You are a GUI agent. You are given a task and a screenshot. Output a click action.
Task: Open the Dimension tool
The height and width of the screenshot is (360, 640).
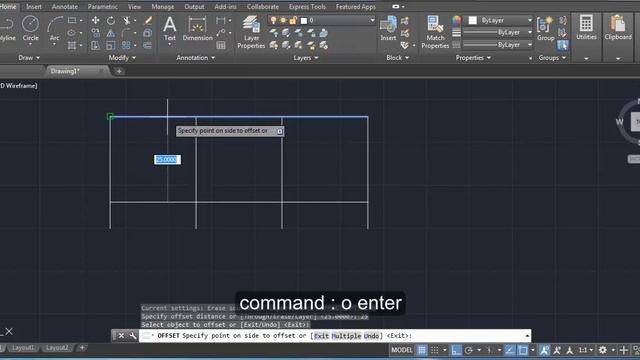(x=198, y=29)
